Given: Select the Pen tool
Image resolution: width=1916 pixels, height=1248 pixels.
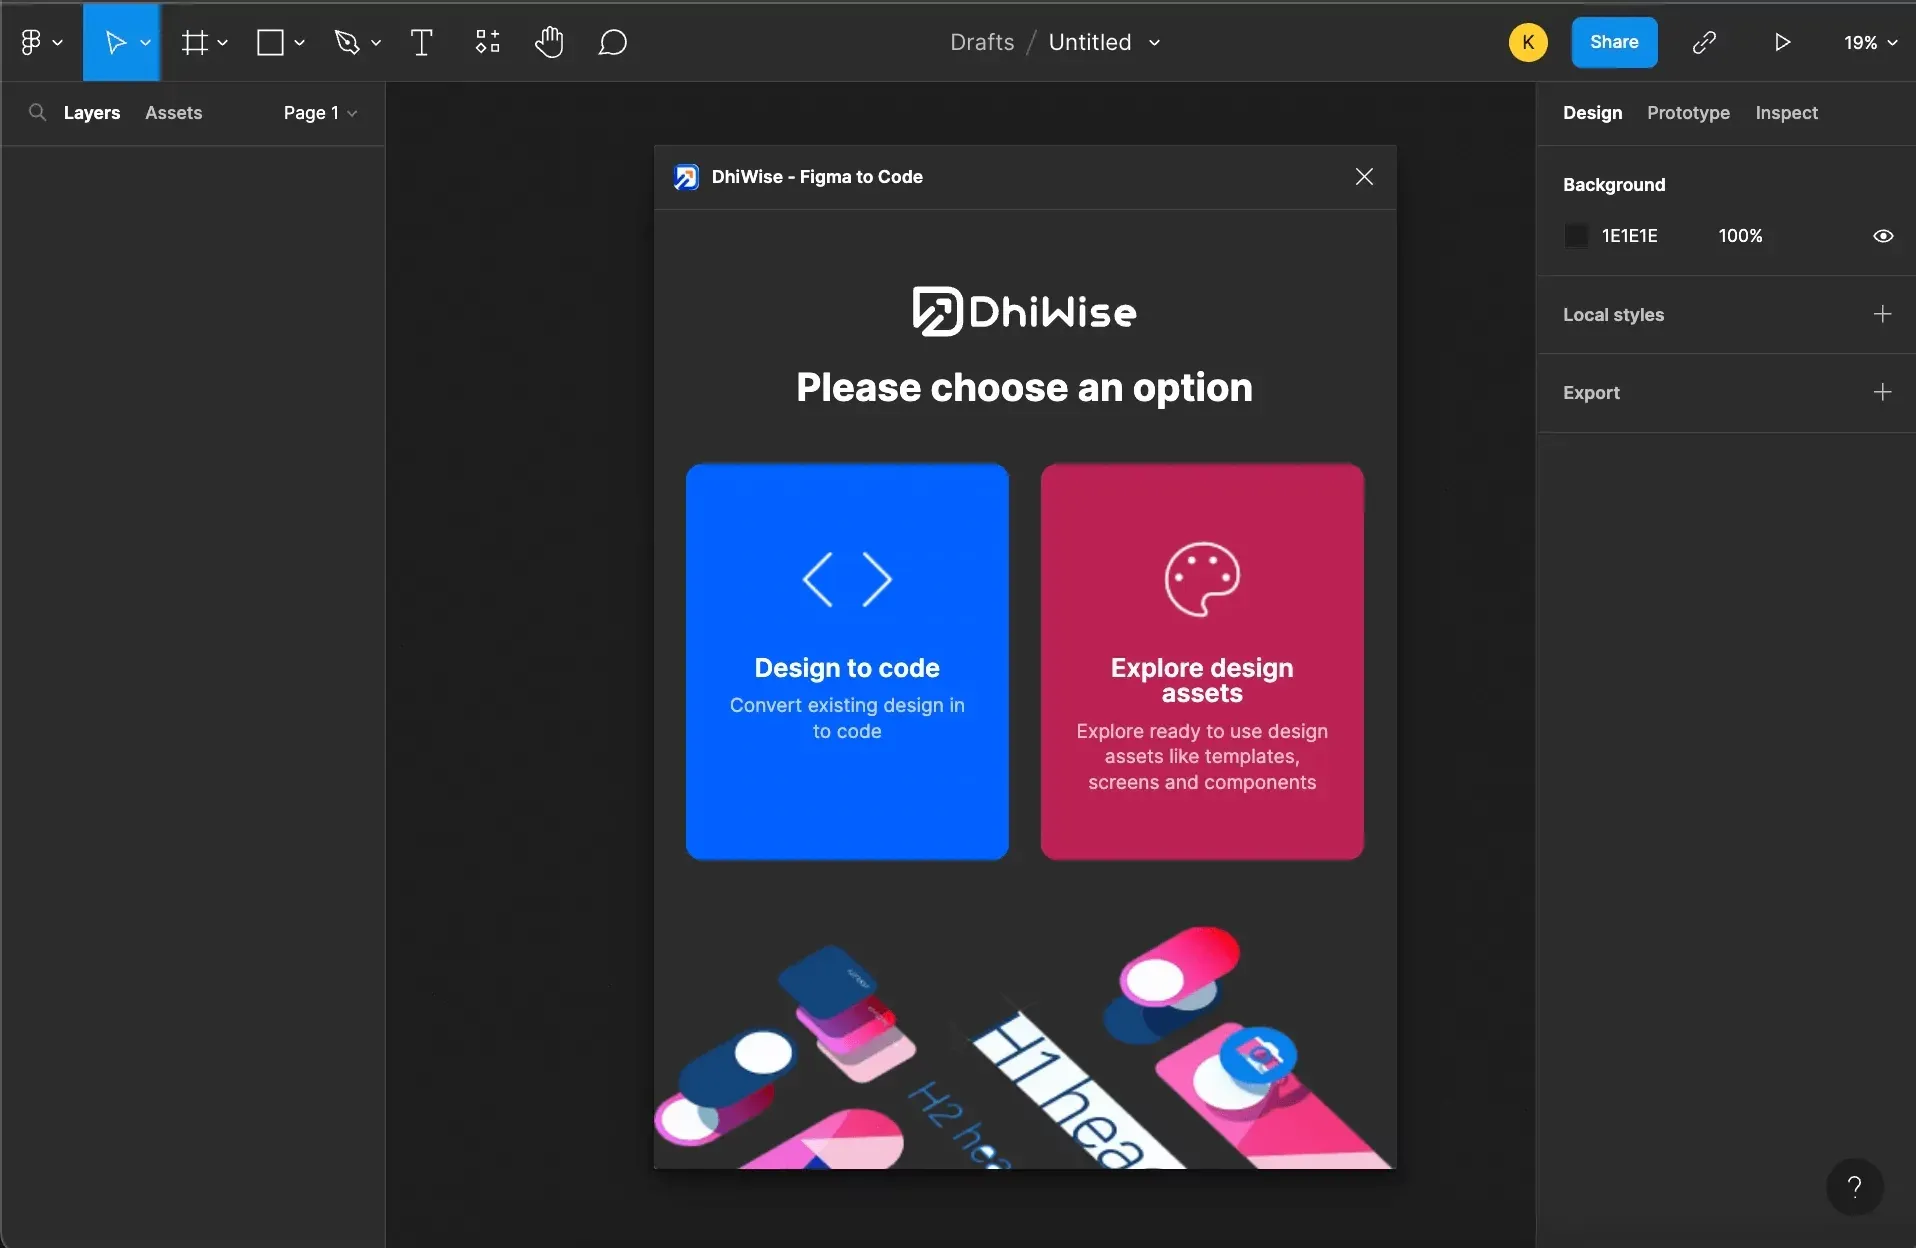Looking at the screenshot, I should 348,42.
